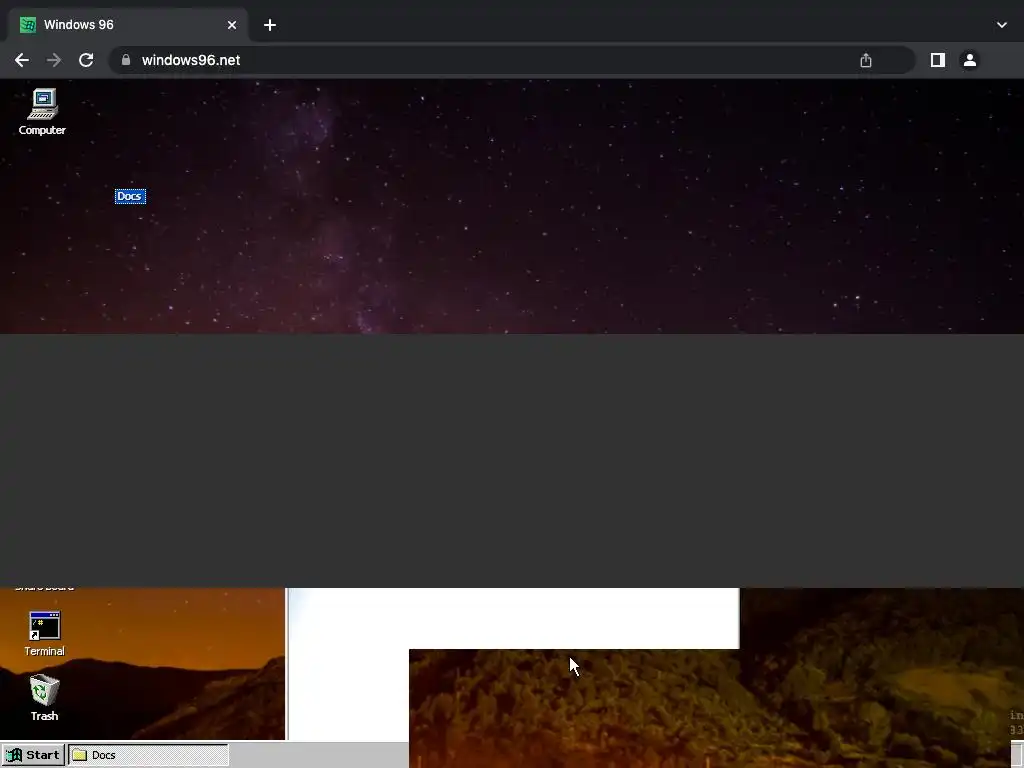Open a new browser tab
1024x768 pixels.
[270, 25]
